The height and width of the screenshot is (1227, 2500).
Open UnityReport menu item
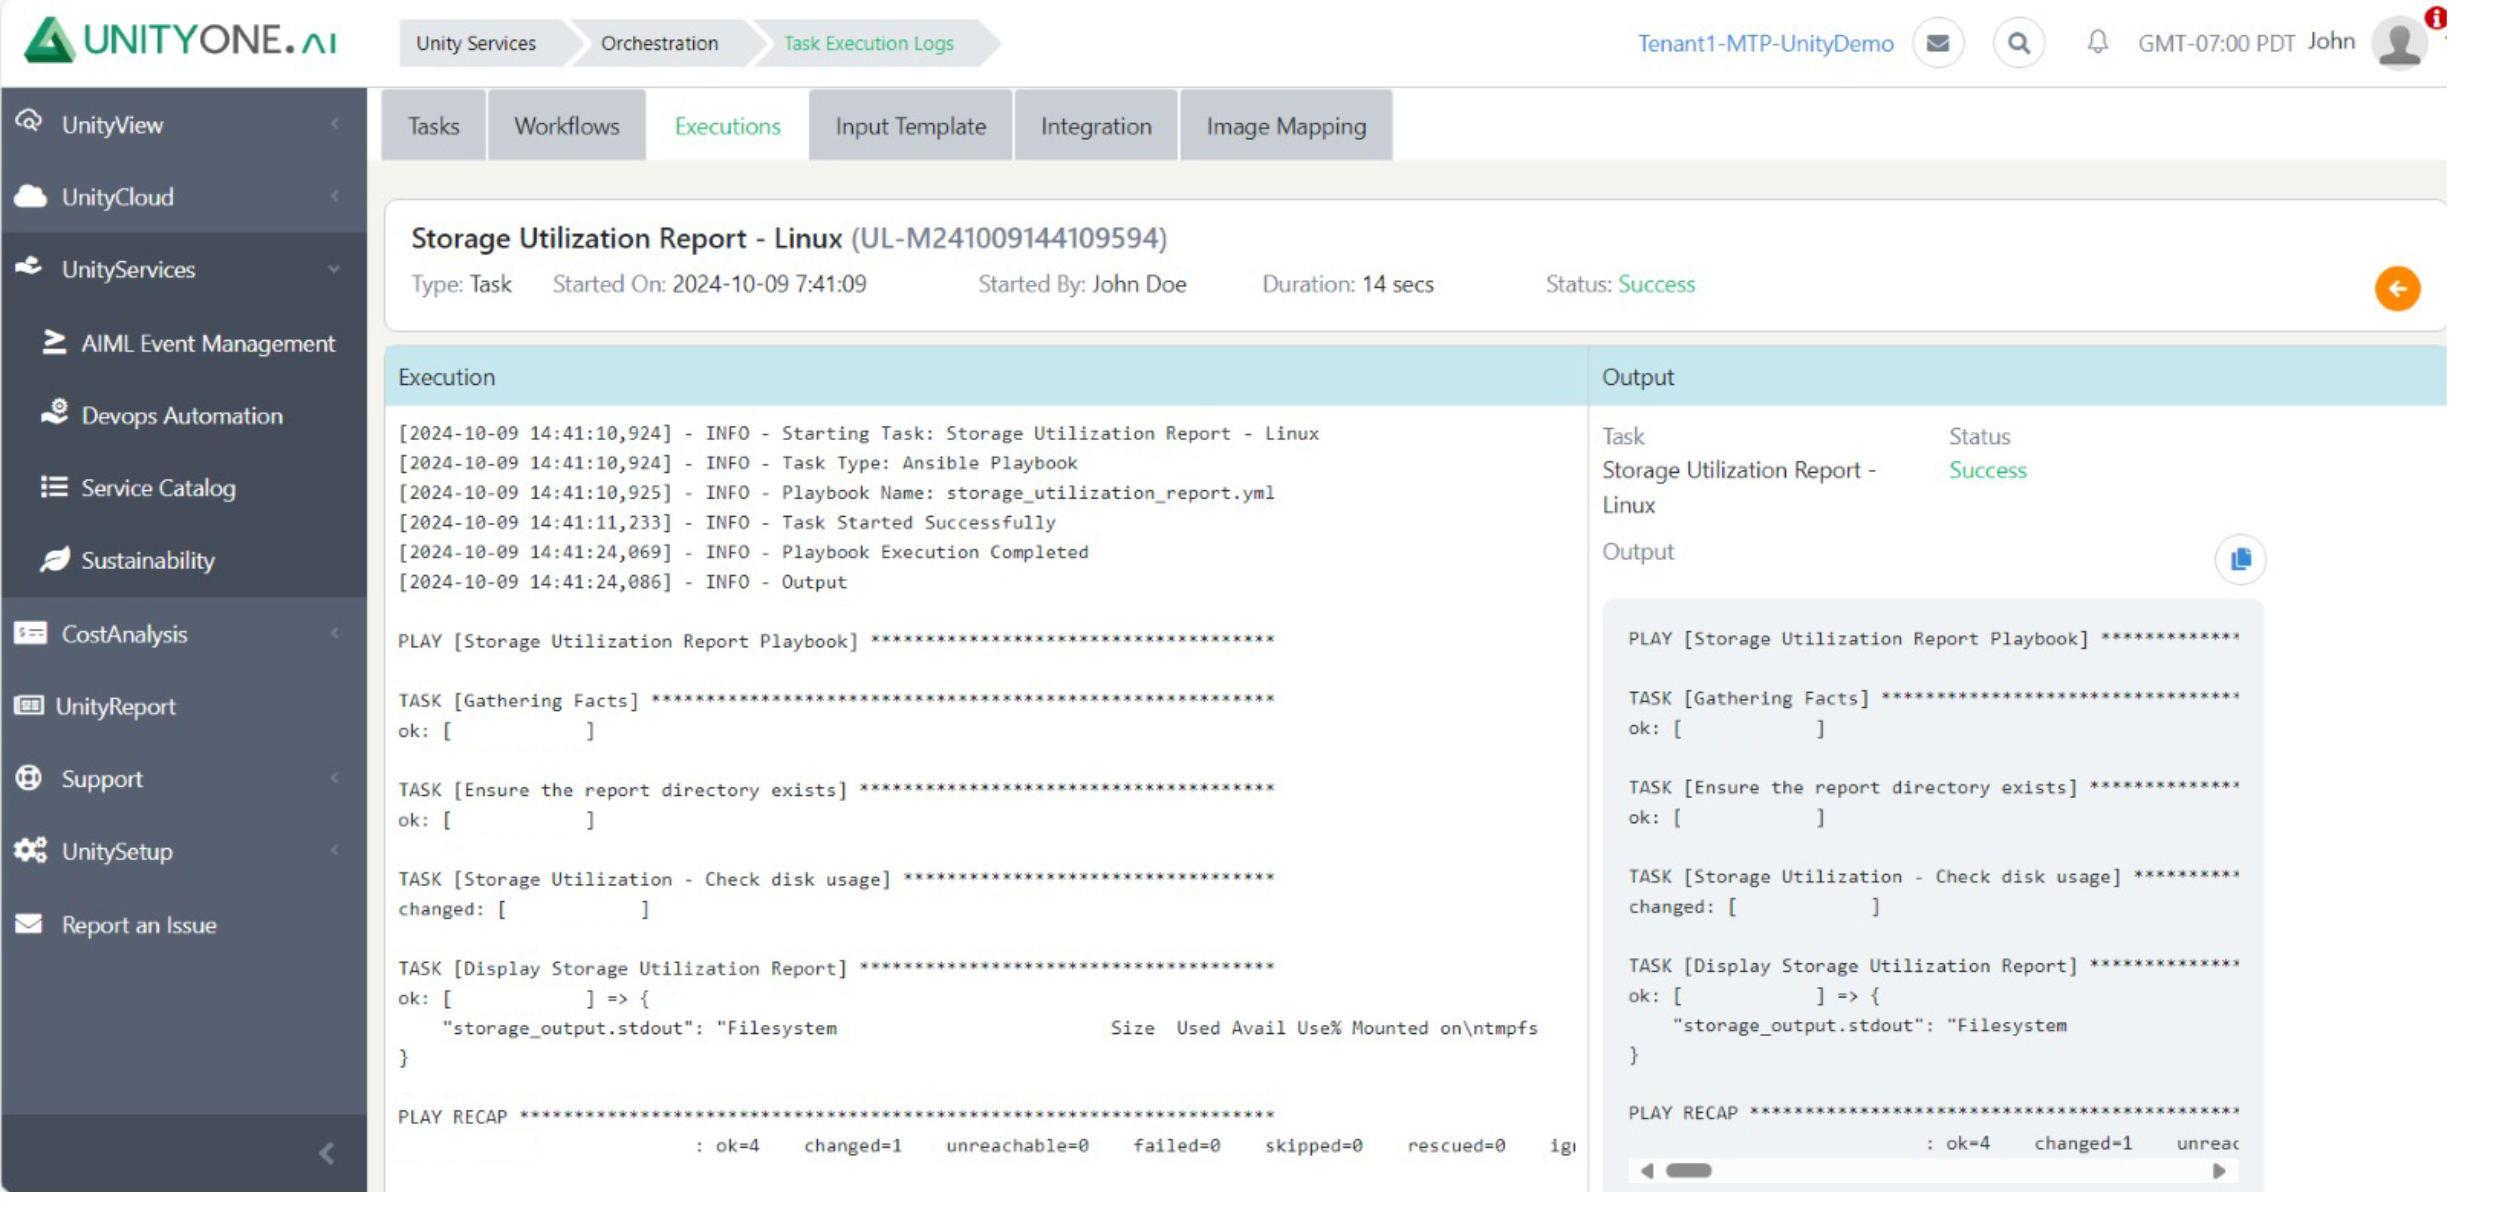pos(115,706)
